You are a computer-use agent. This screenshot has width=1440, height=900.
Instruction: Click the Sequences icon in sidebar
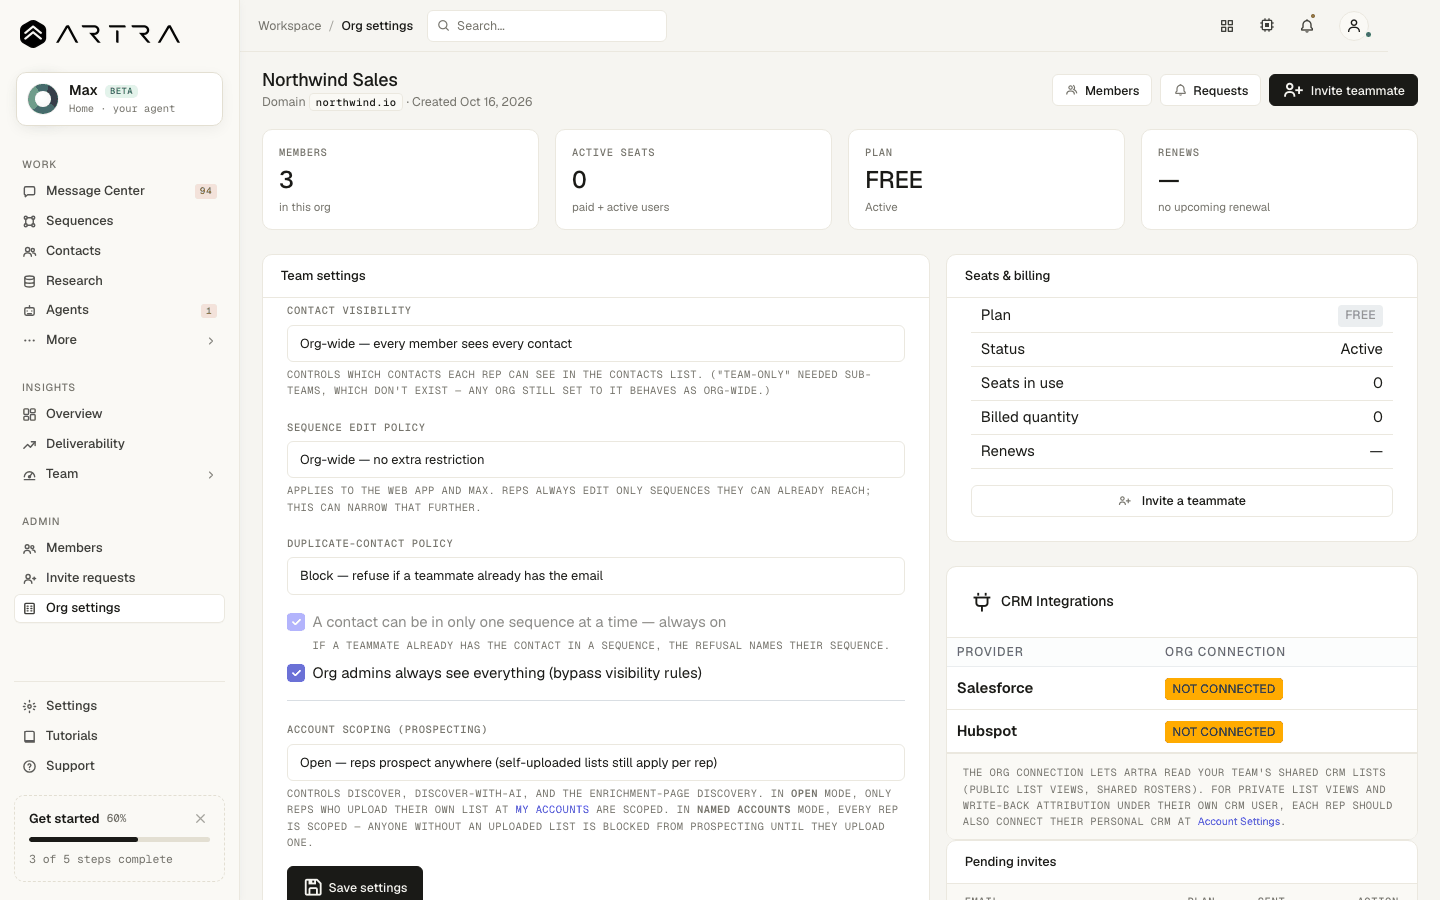(30, 221)
